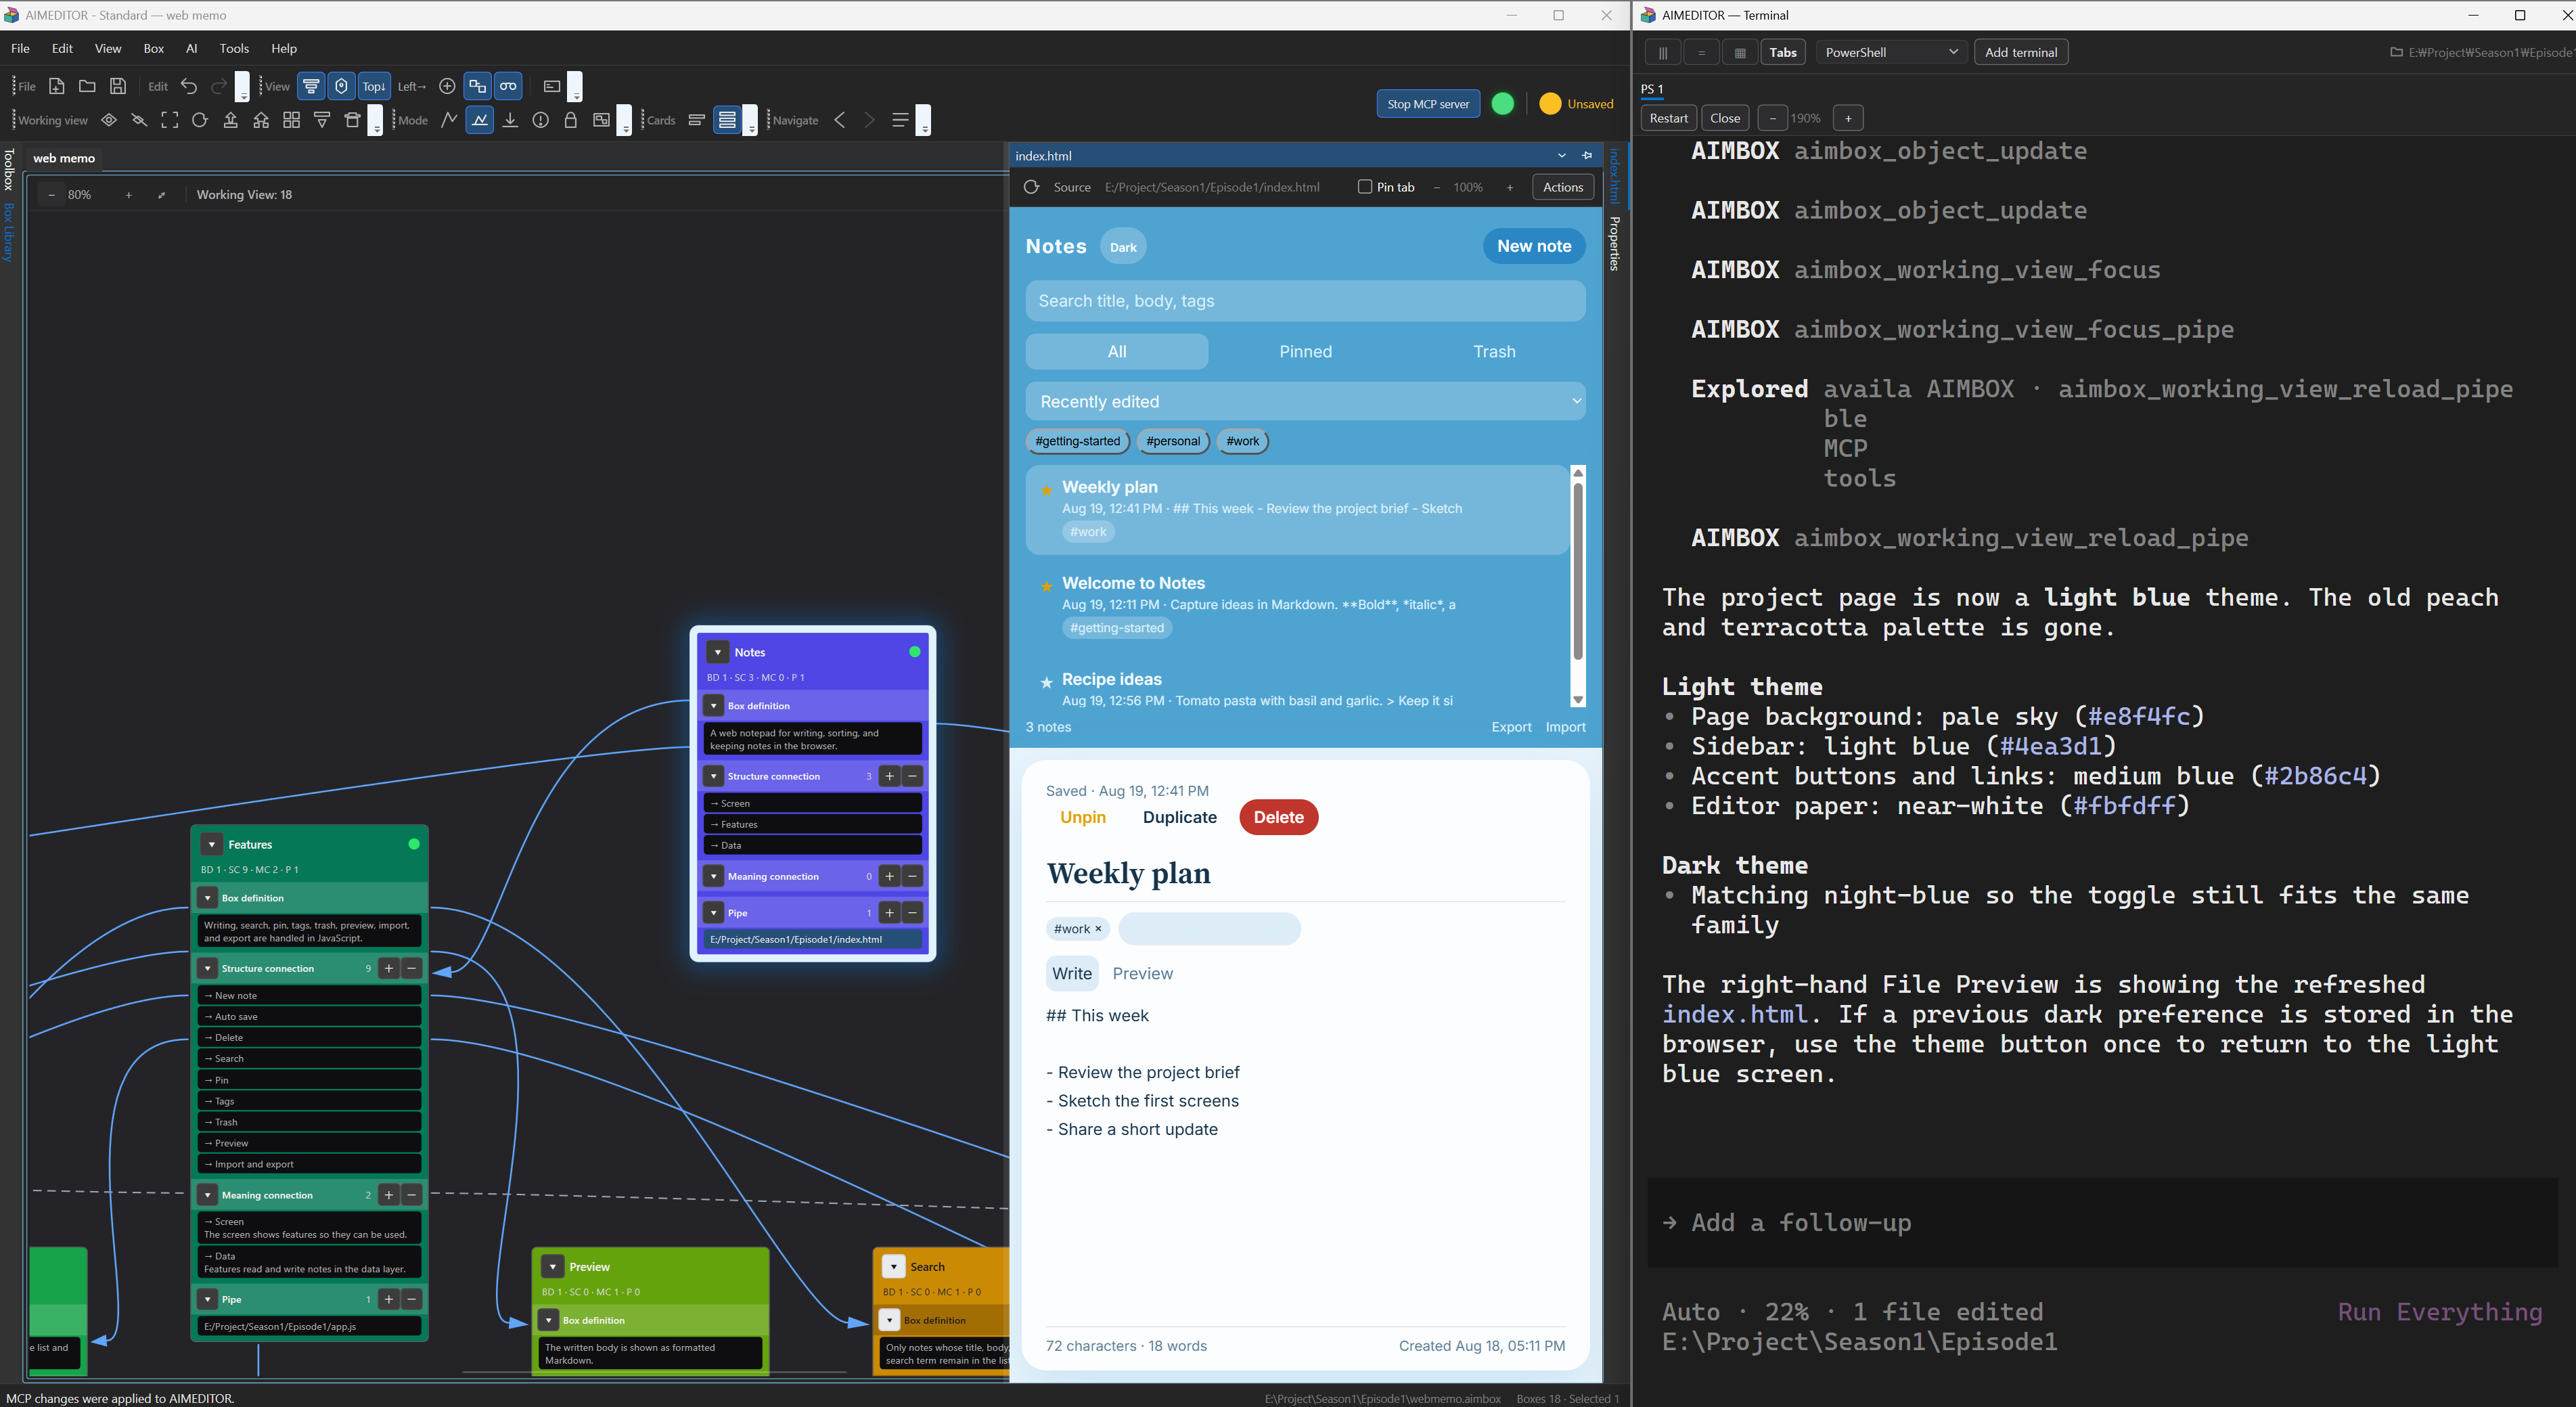Click the eye show icon in Working view toolbar

point(109,120)
